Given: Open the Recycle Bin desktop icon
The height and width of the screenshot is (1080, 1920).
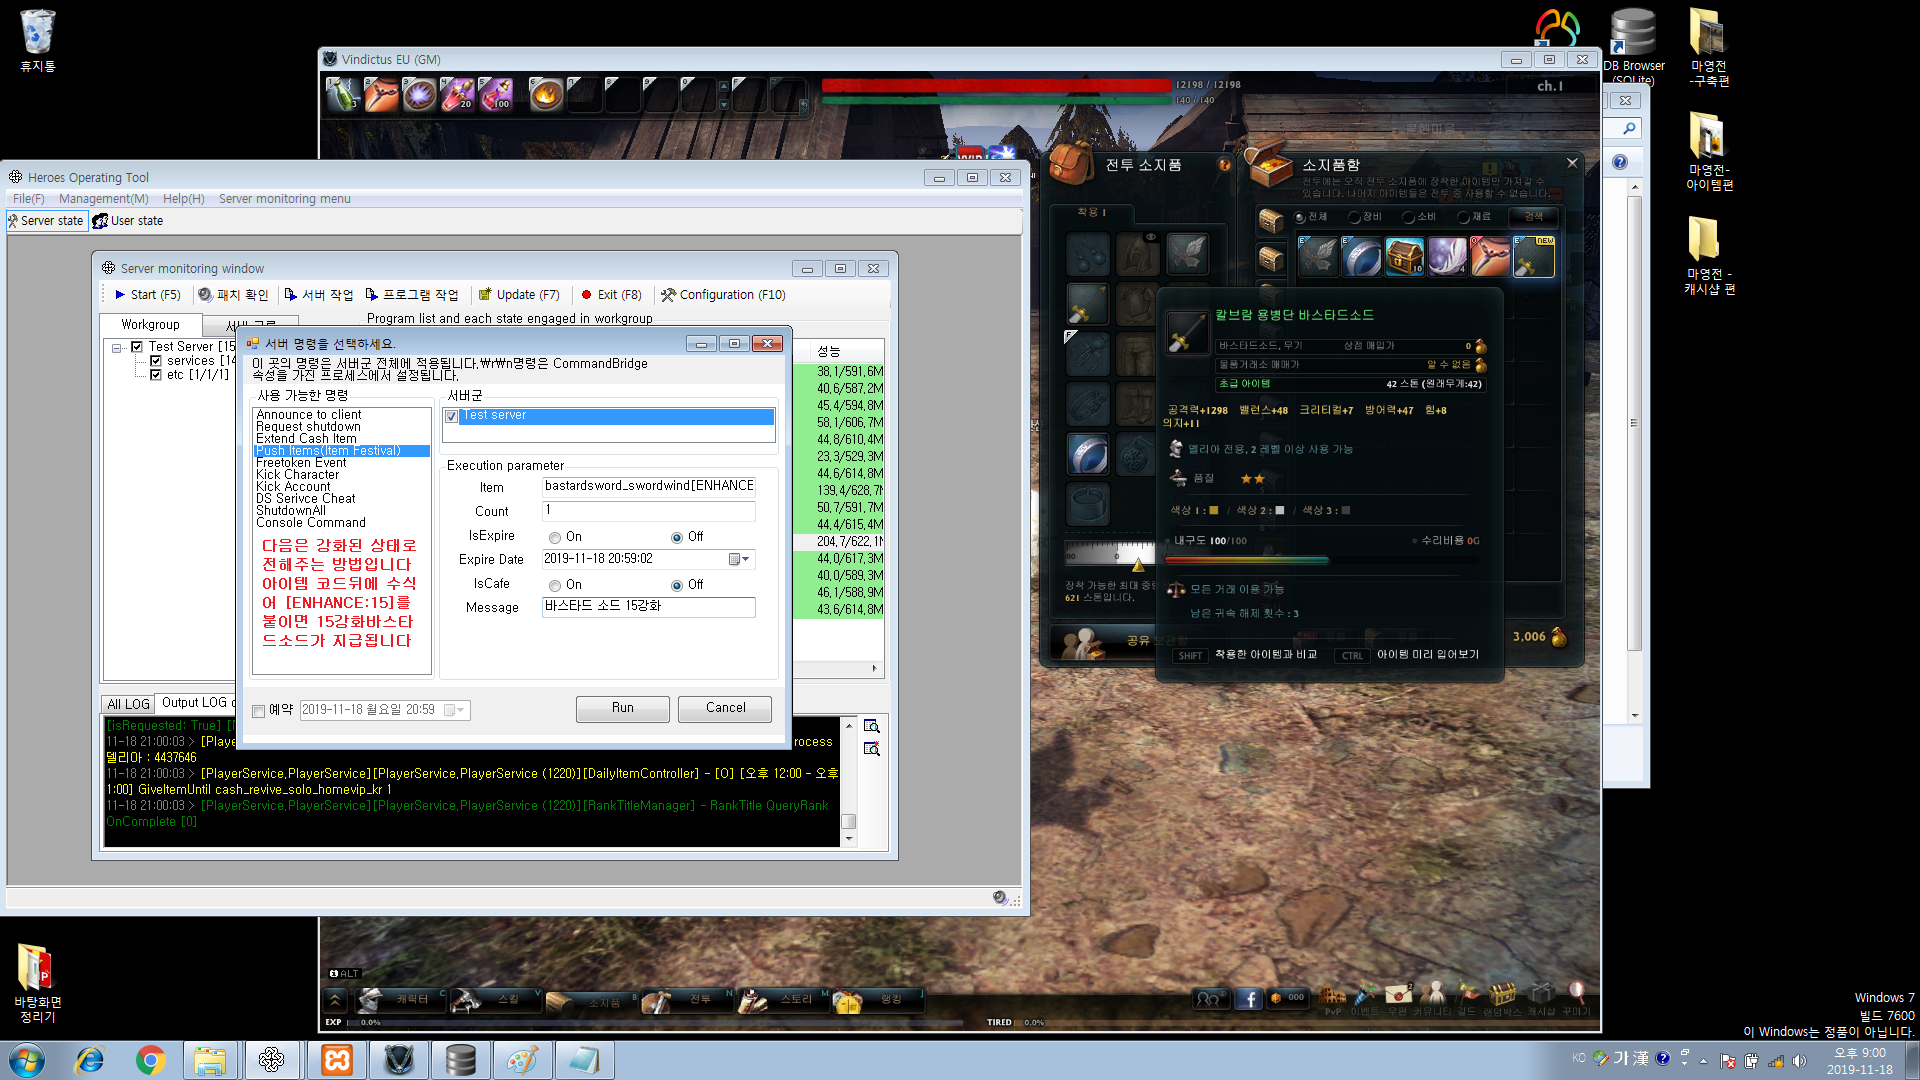Looking at the screenshot, I should (38, 41).
